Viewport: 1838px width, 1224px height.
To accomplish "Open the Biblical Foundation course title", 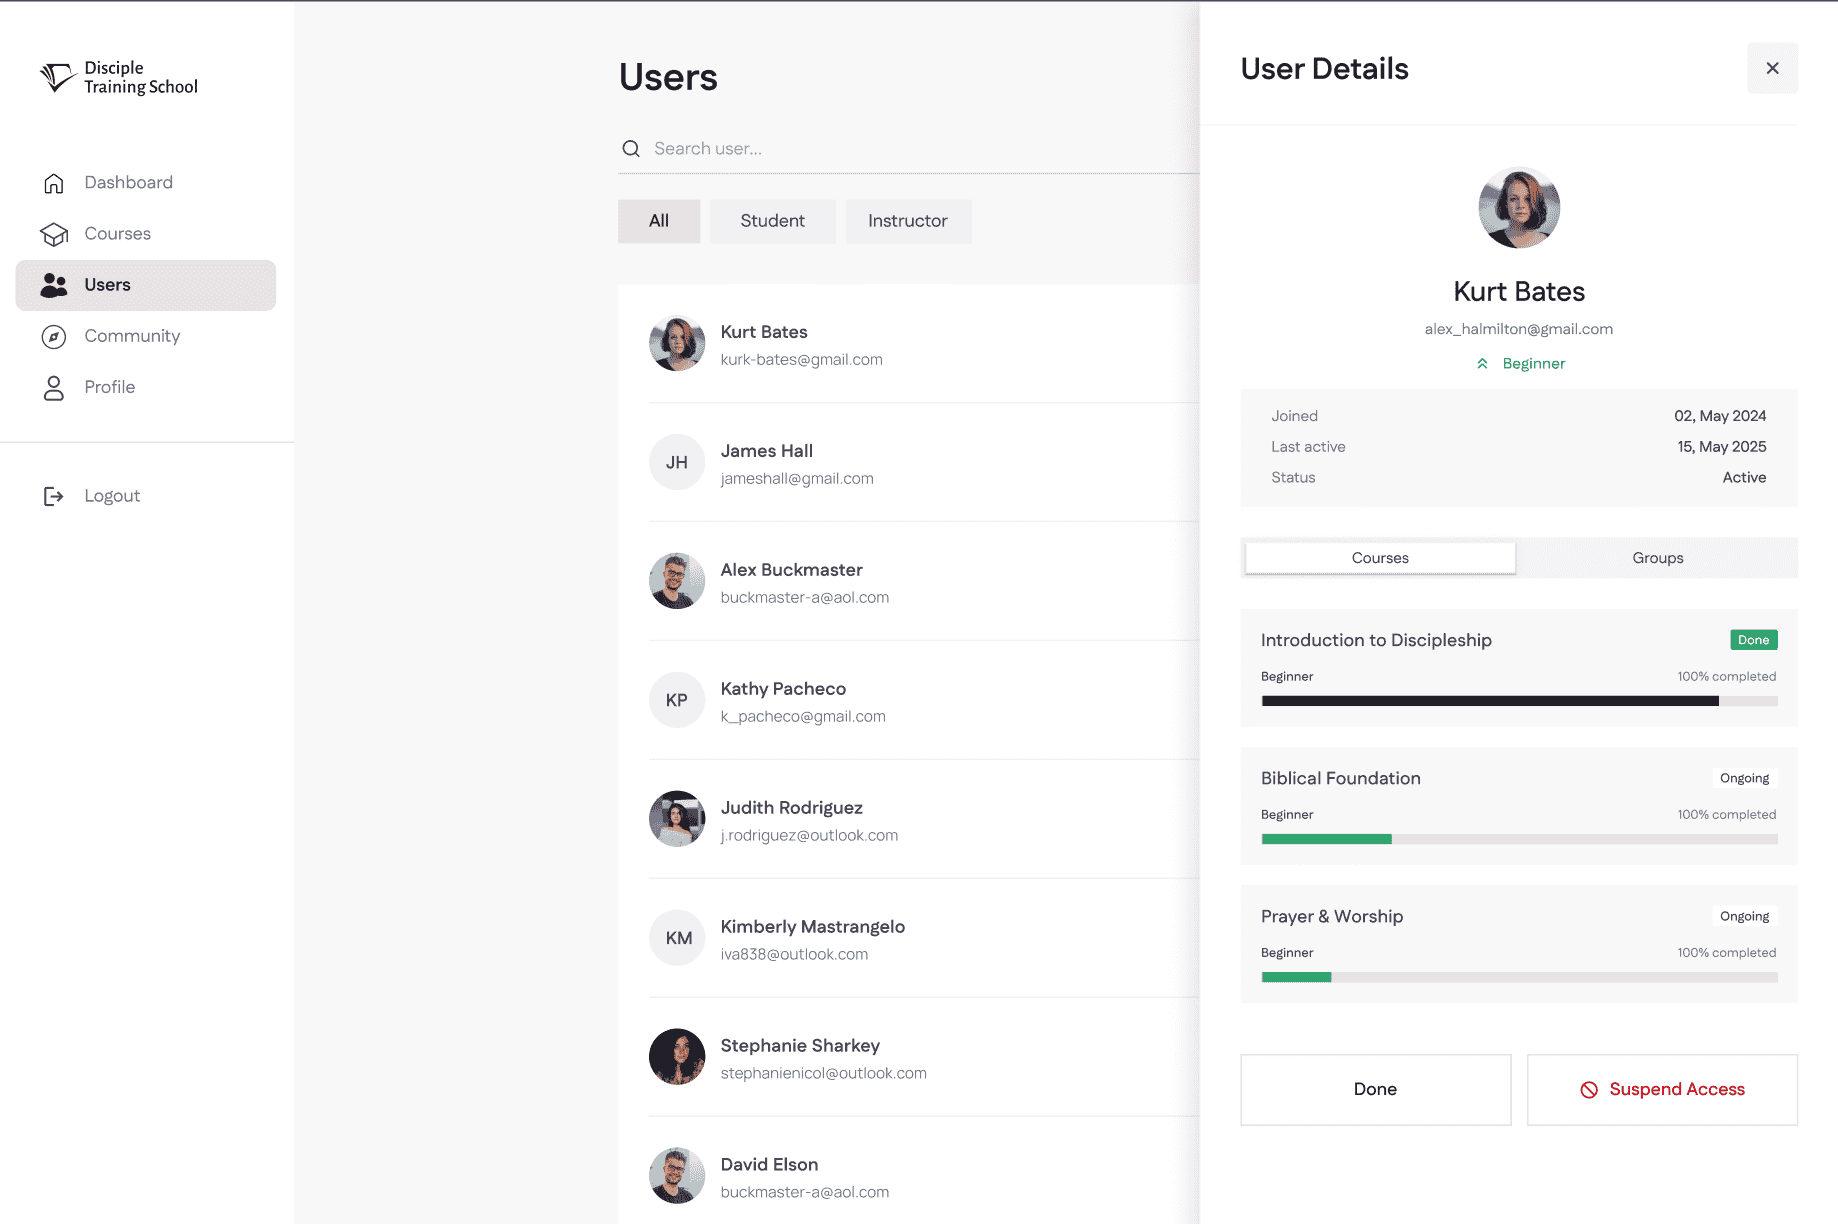I will click(x=1340, y=778).
